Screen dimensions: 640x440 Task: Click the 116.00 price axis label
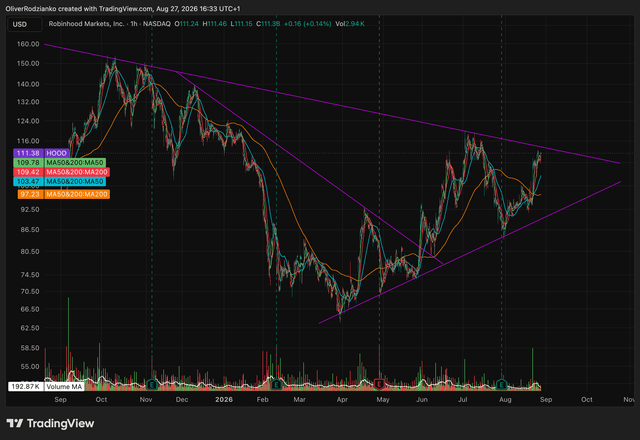28,141
